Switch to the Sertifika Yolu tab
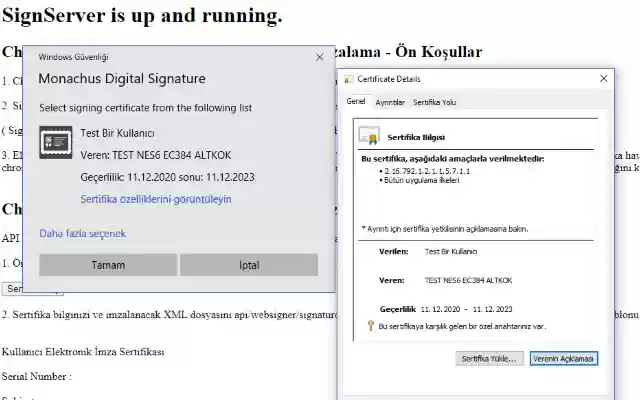 click(434, 102)
